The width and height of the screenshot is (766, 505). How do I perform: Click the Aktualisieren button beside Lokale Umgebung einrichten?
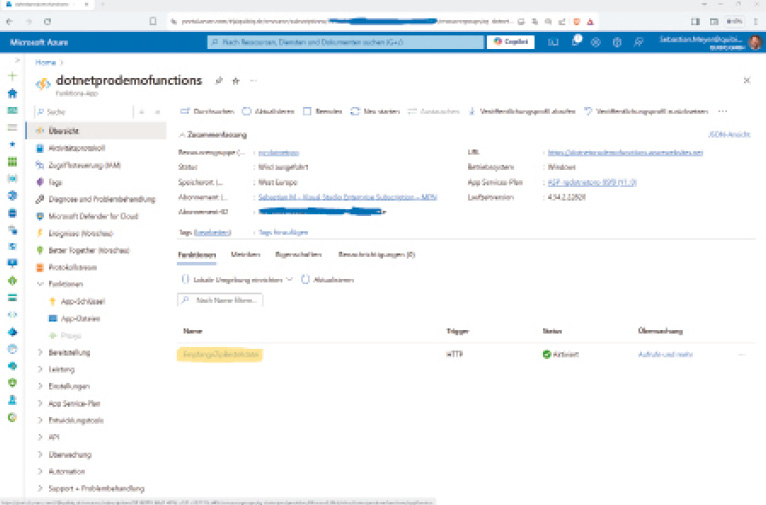tap(327, 280)
